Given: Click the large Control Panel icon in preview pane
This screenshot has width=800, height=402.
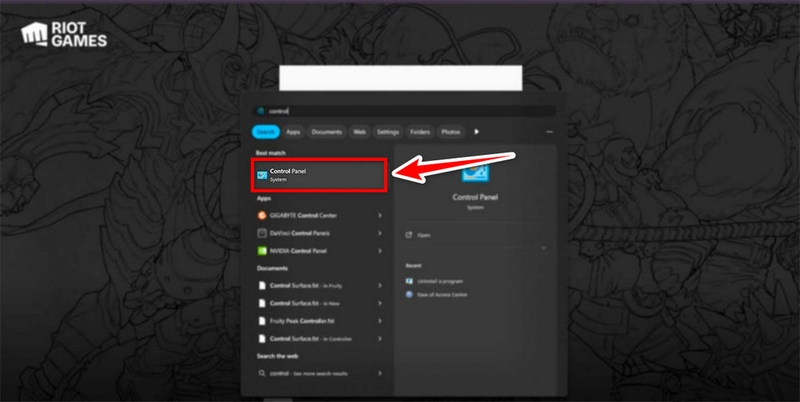Looking at the screenshot, I should point(476,172).
